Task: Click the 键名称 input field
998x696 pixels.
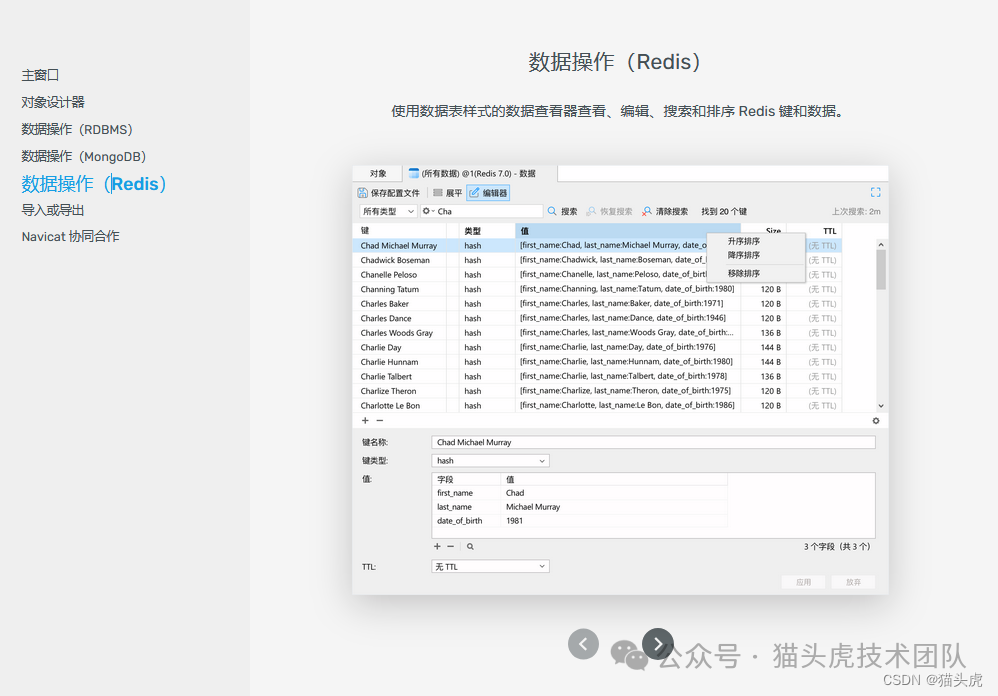Action: pyautogui.click(x=653, y=442)
